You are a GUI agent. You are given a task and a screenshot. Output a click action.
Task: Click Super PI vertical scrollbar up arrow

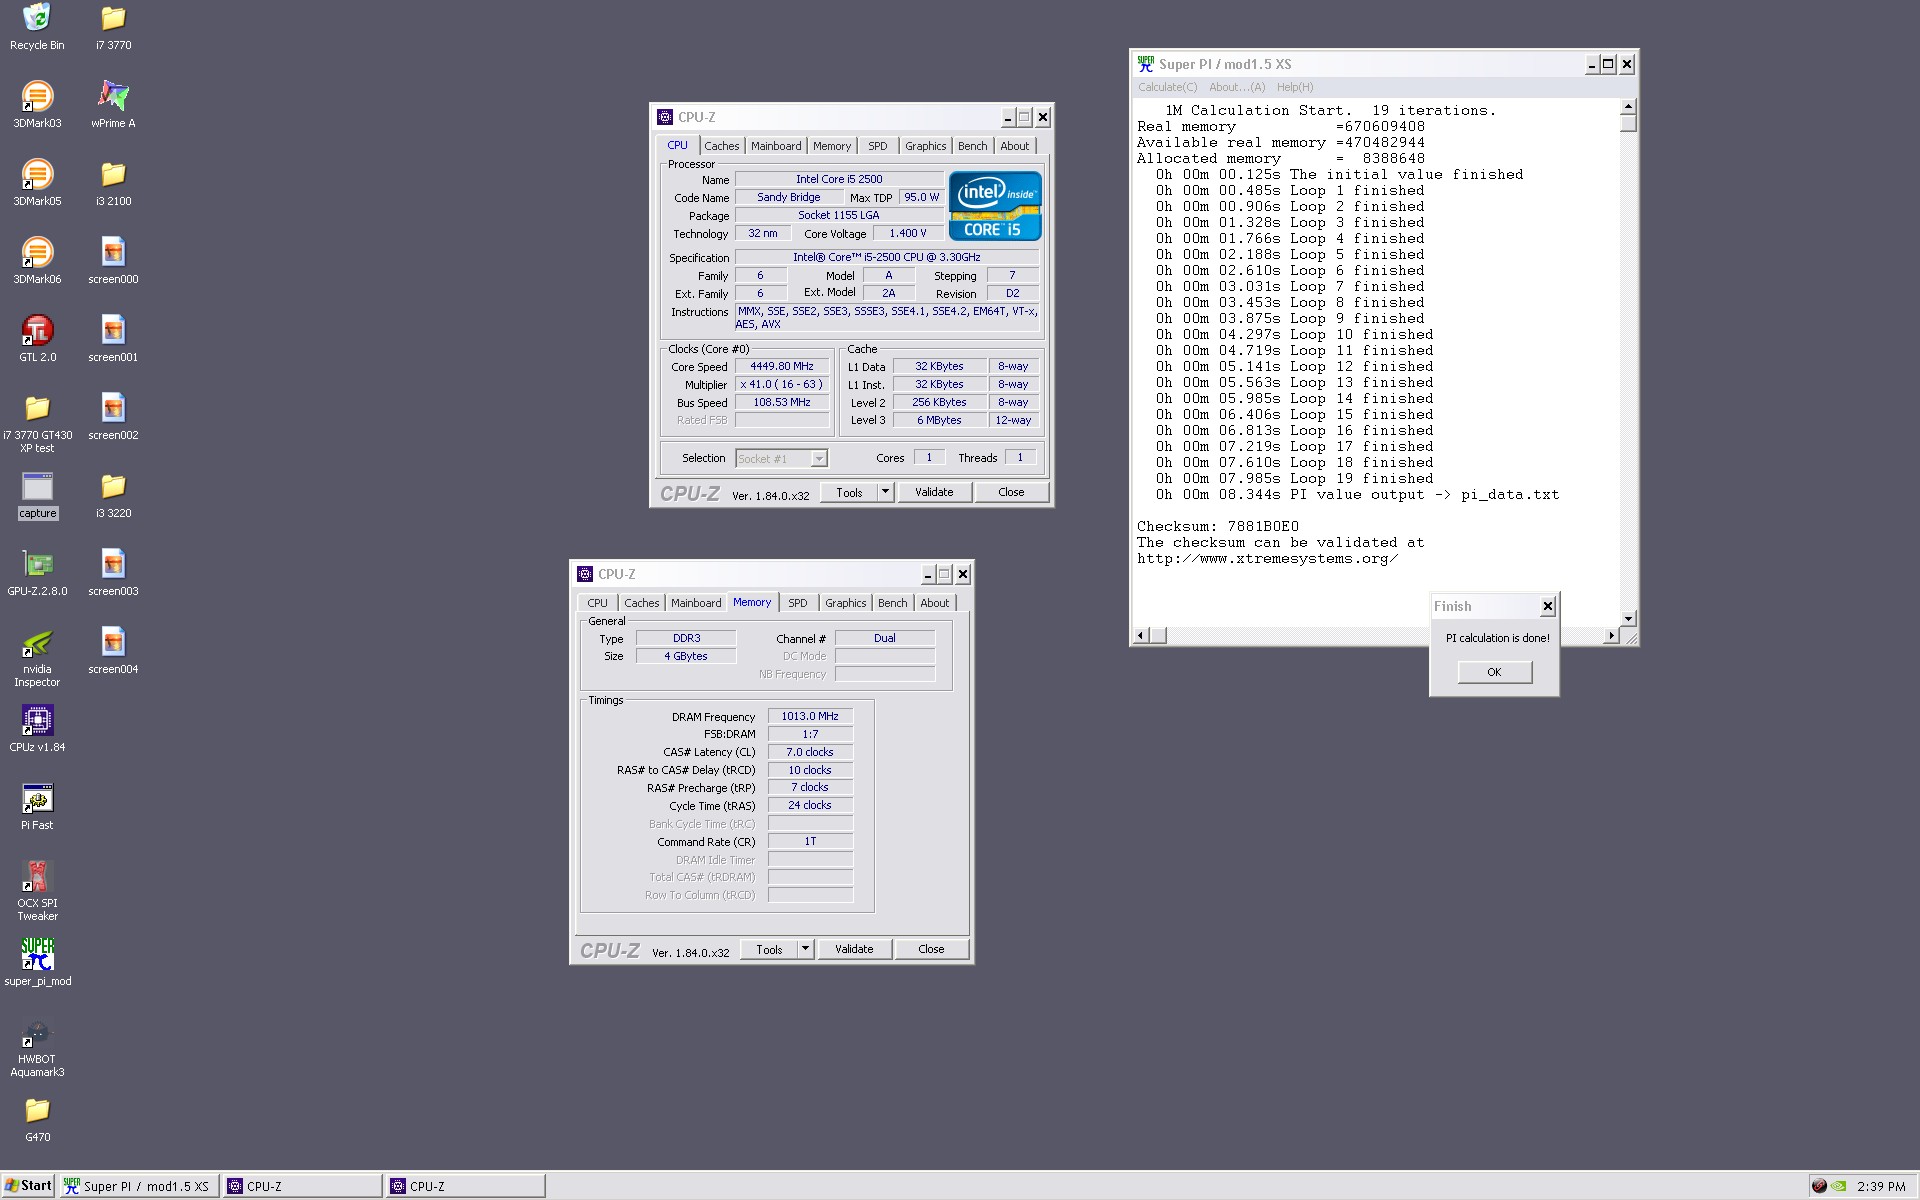tap(1628, 106)
